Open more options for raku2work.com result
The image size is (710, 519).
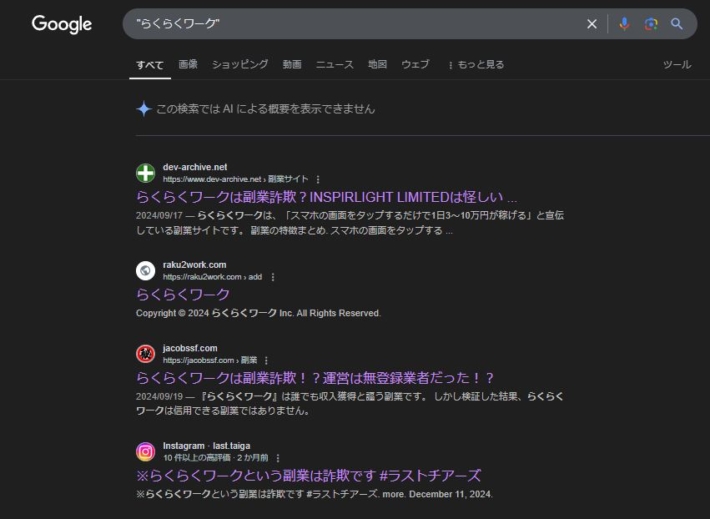273,277
